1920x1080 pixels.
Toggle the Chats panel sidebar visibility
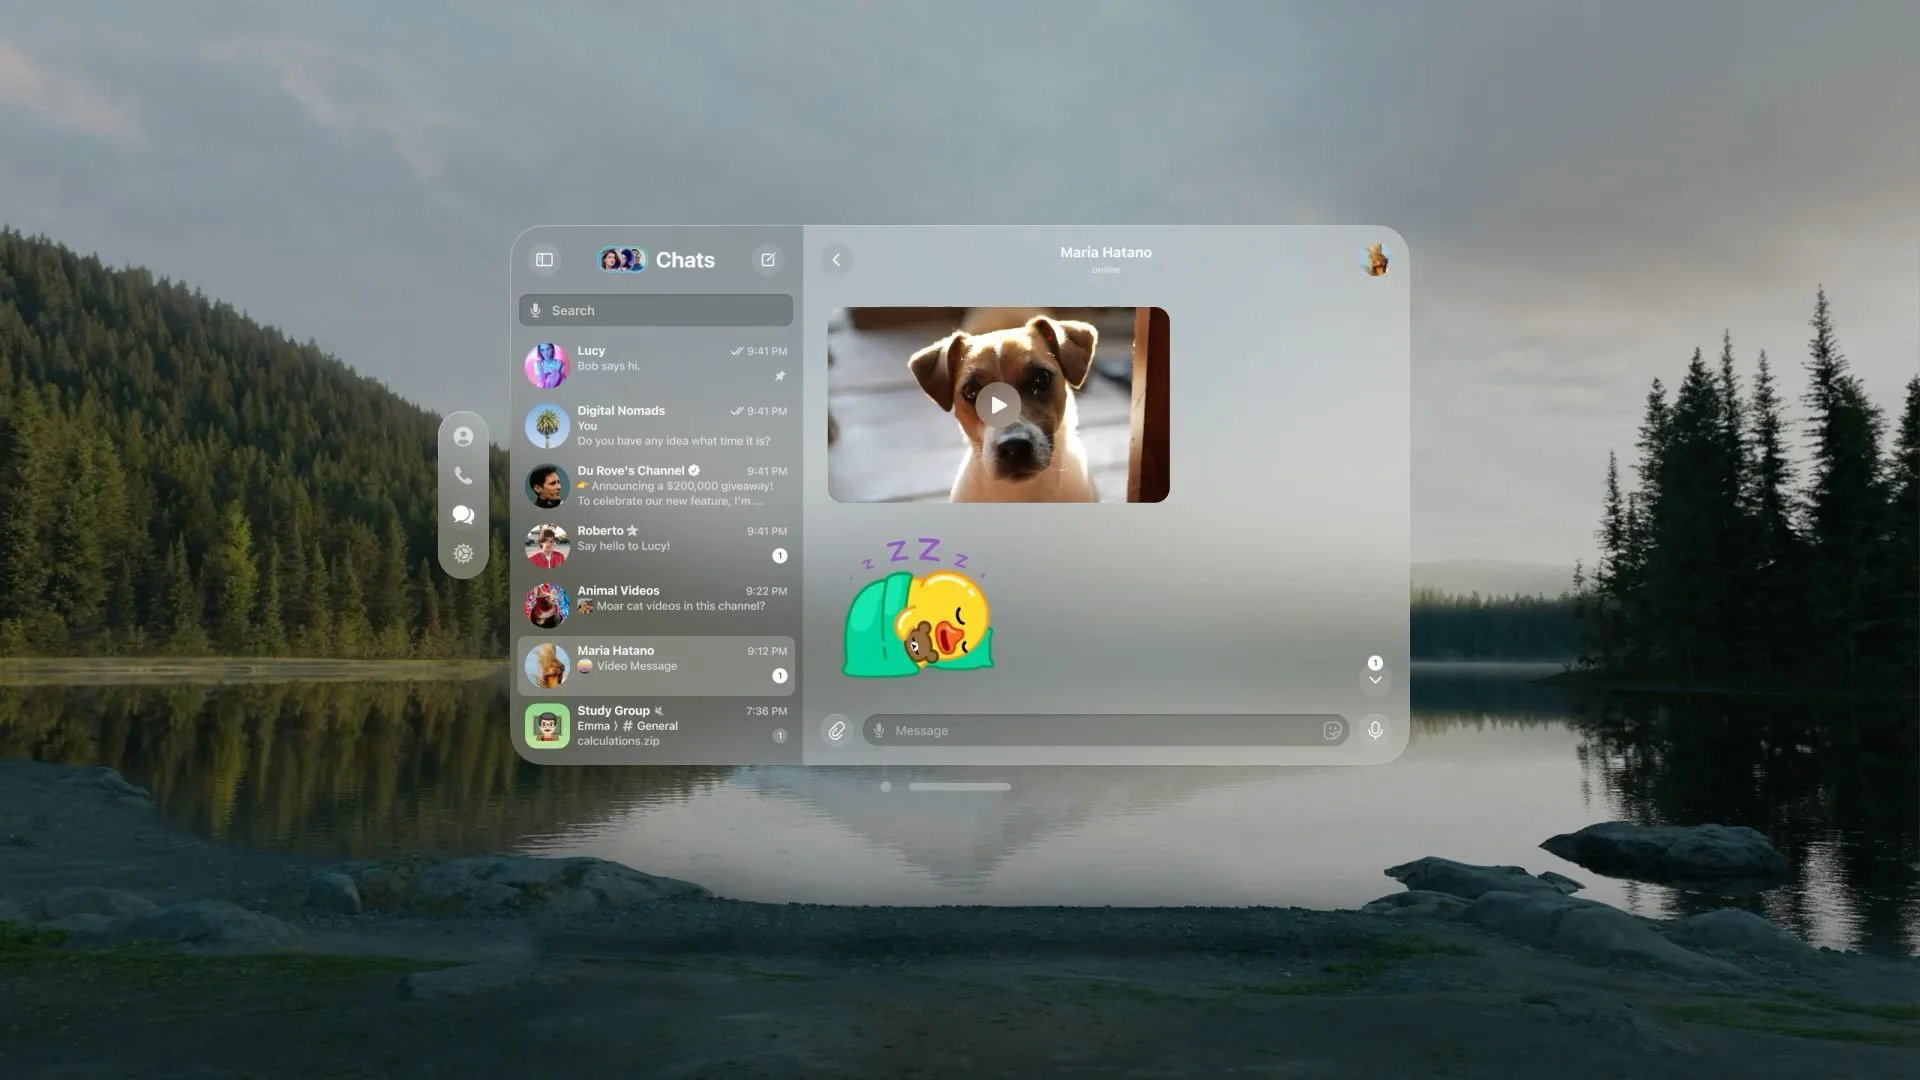545,258
